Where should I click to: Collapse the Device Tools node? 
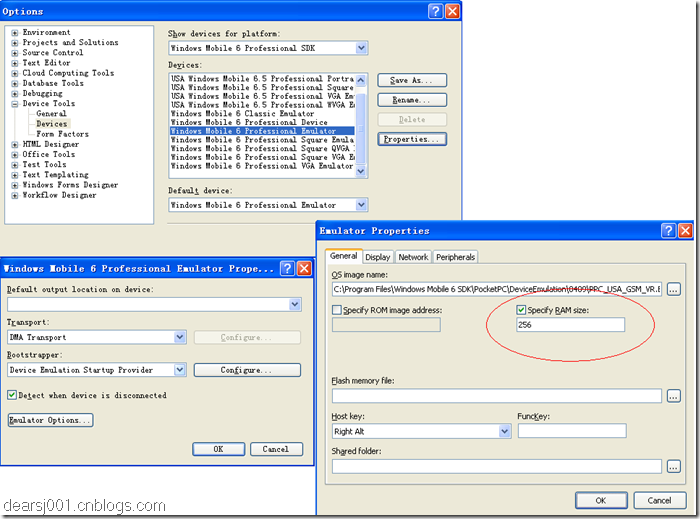[x=15, y=104]
